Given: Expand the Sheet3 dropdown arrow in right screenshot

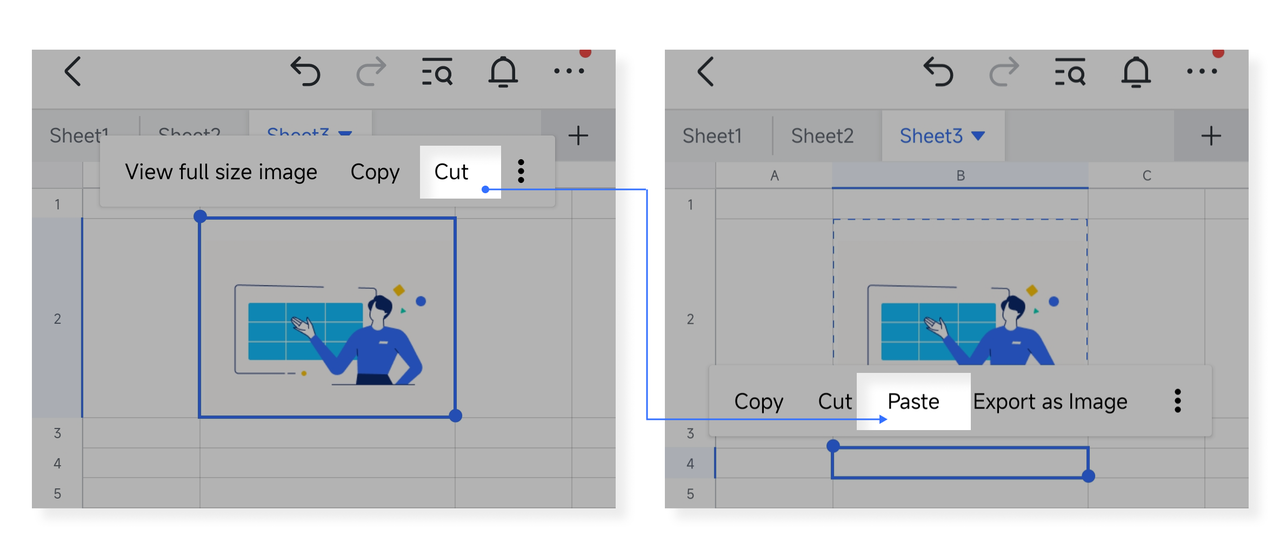Looking at the screenshot, I should click(x=979, y=136).
